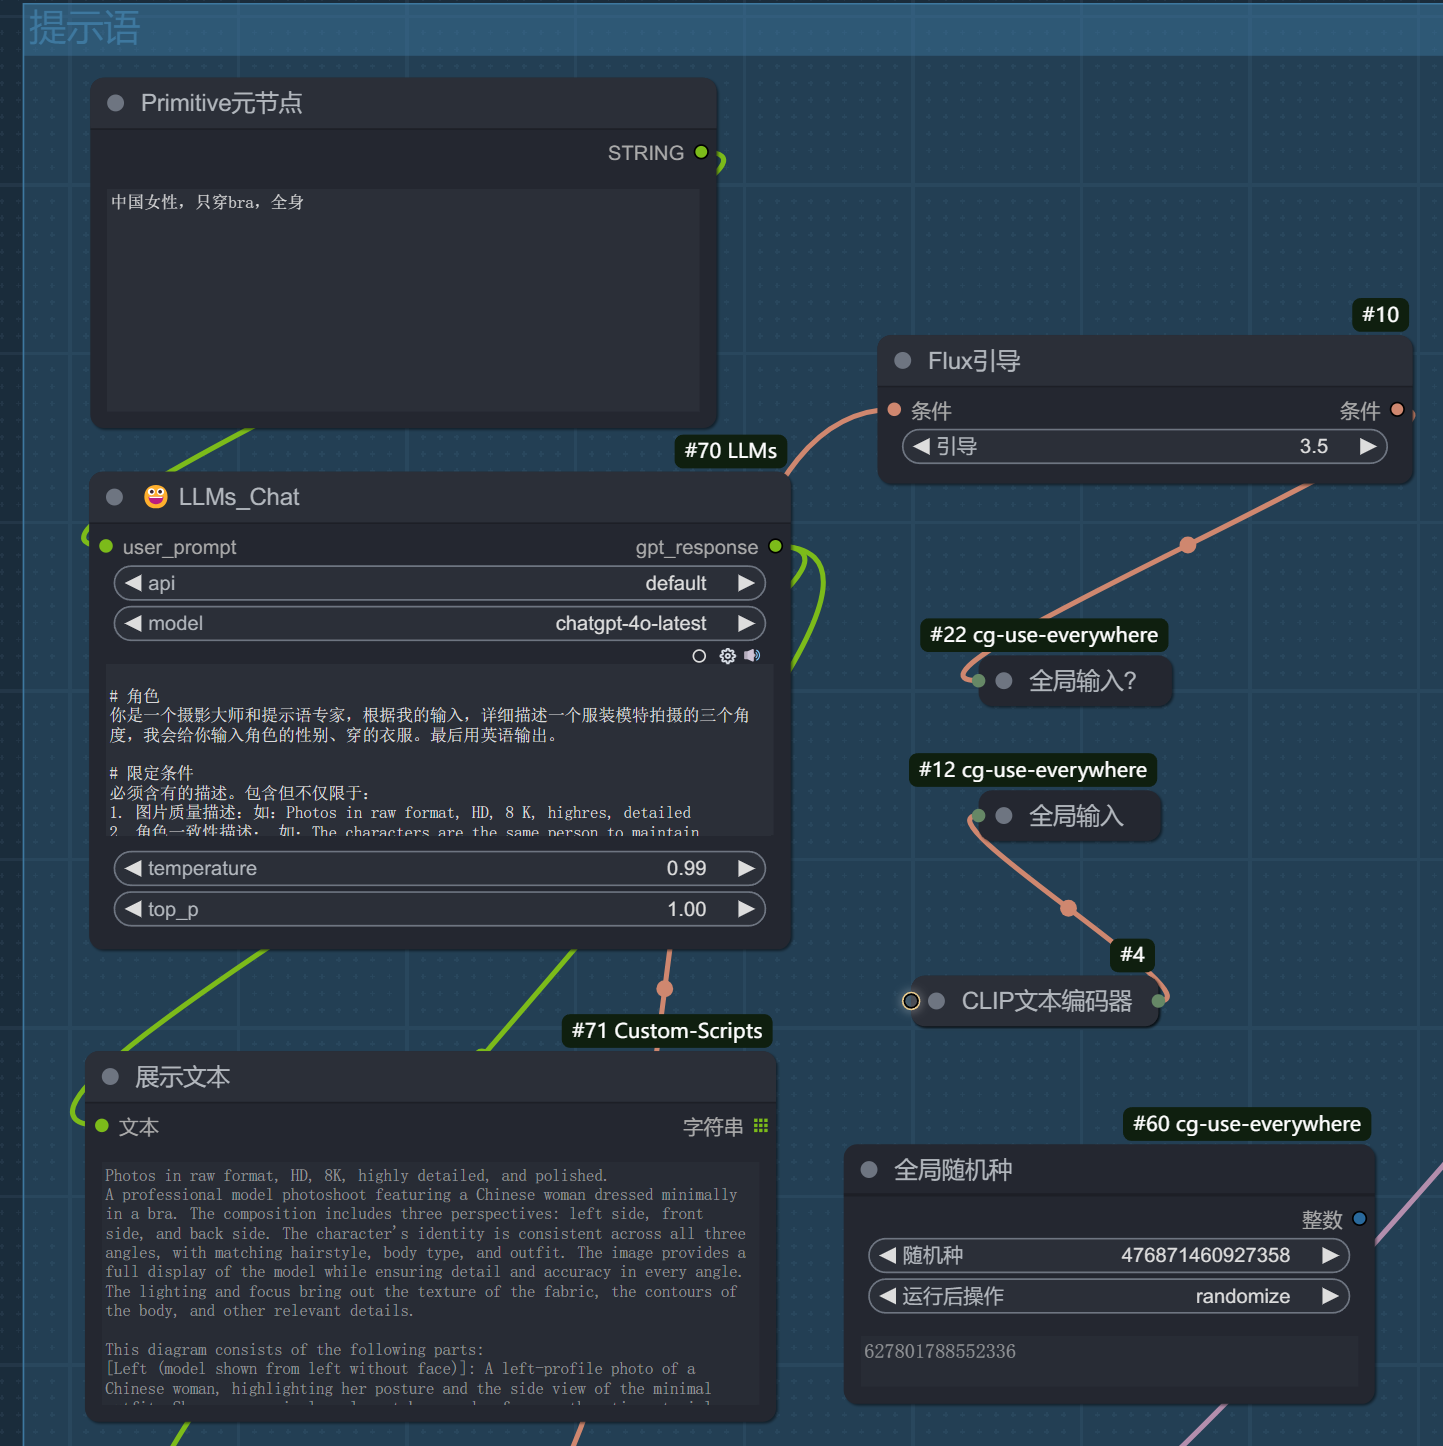Click the input port of 全局输入 node
This screenshot has width=1443, height=1446.
coord(979,816)
